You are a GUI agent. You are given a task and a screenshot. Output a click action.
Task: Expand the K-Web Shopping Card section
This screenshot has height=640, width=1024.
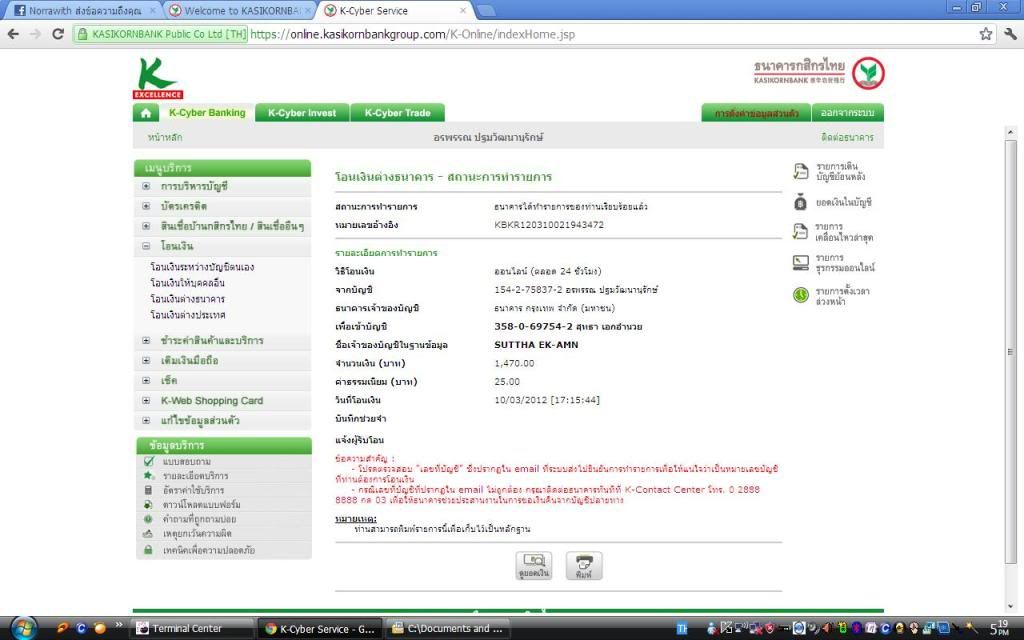coord(146,401)
